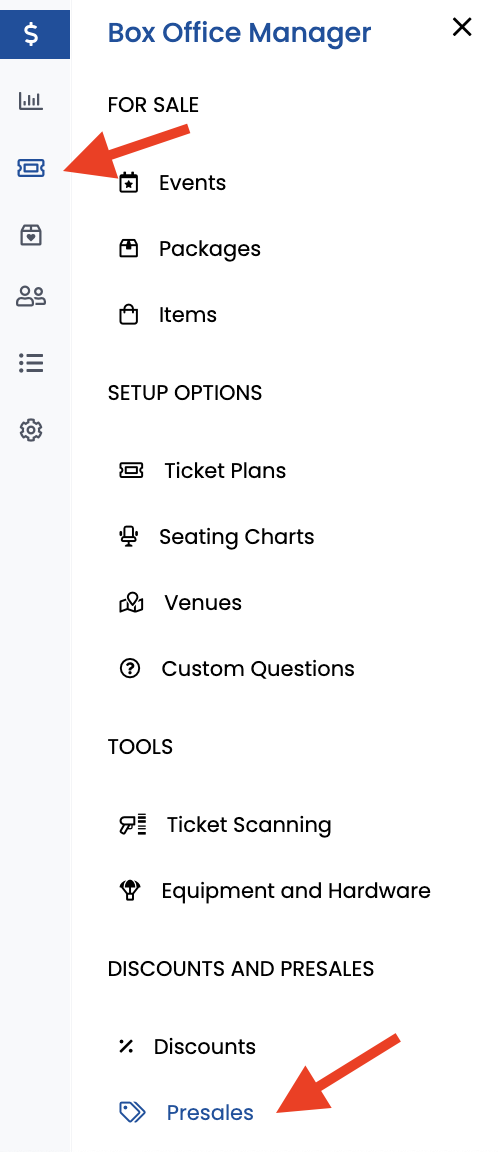The height and width of the screenshot is (1152, 498).
Task: Select the ticket icon in sidebar
Action: pos(31,169)
